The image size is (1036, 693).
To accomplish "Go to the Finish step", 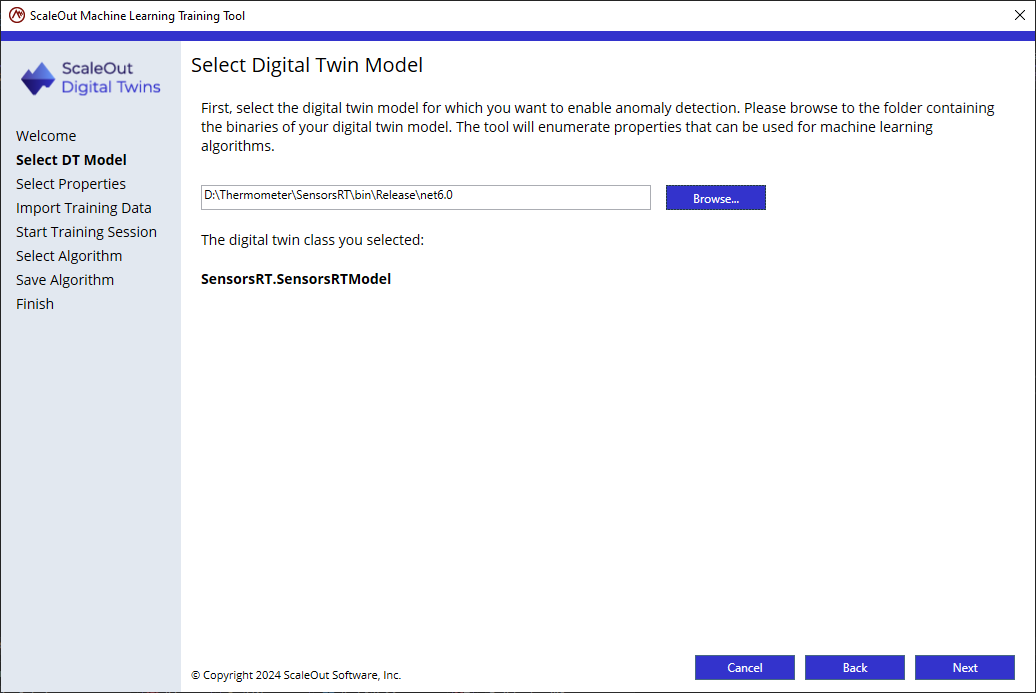I will [35, 304].
